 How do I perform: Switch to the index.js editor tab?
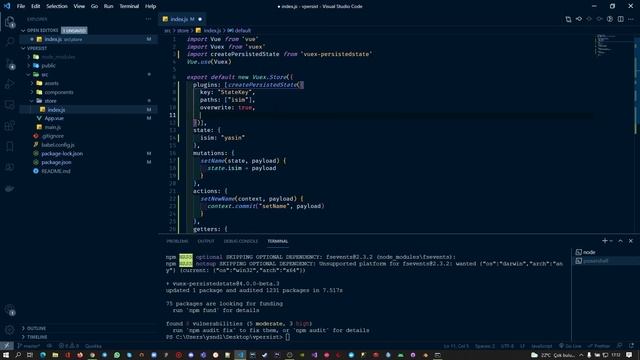click(x=182, y=19)
